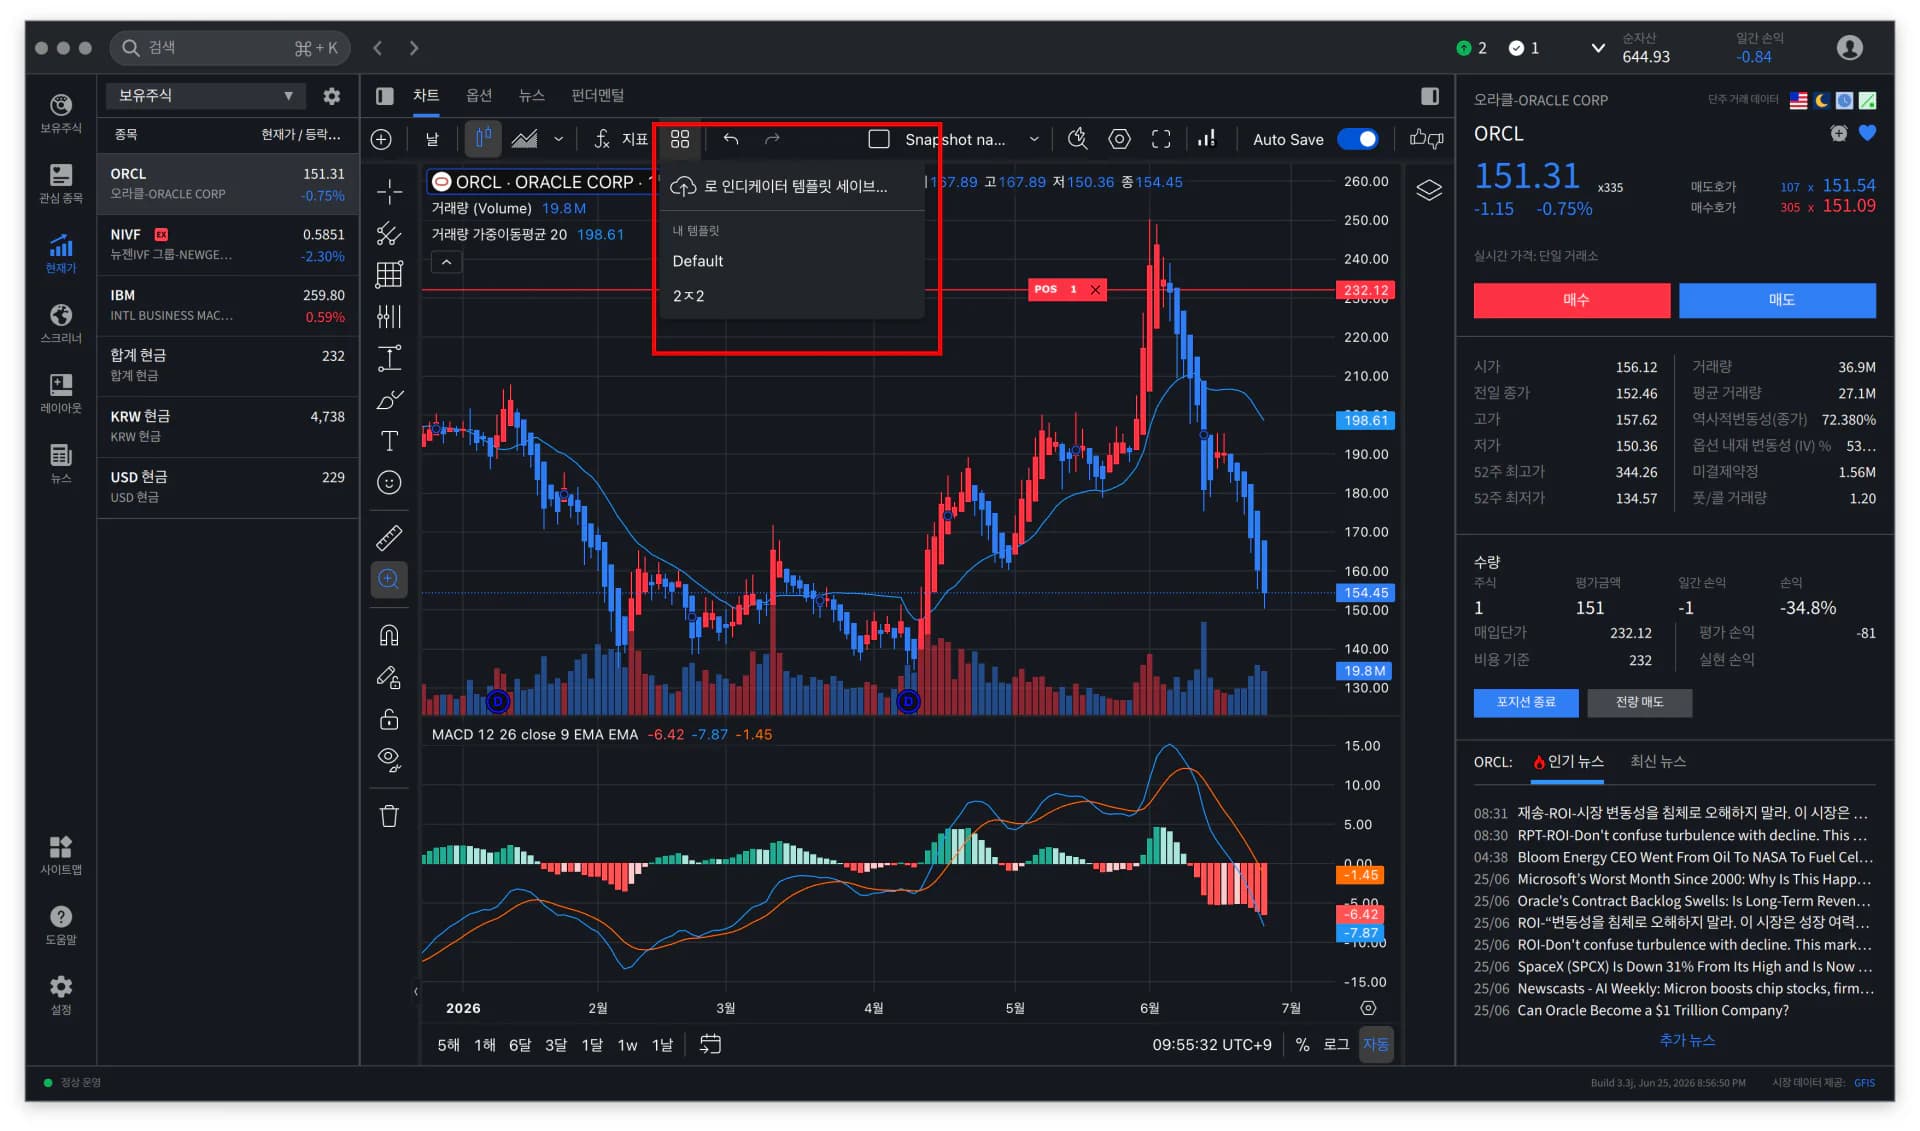Click the blue 매도 sell button
The width and height of the screenshot is (1920, 1131).
pos(1777,300)
